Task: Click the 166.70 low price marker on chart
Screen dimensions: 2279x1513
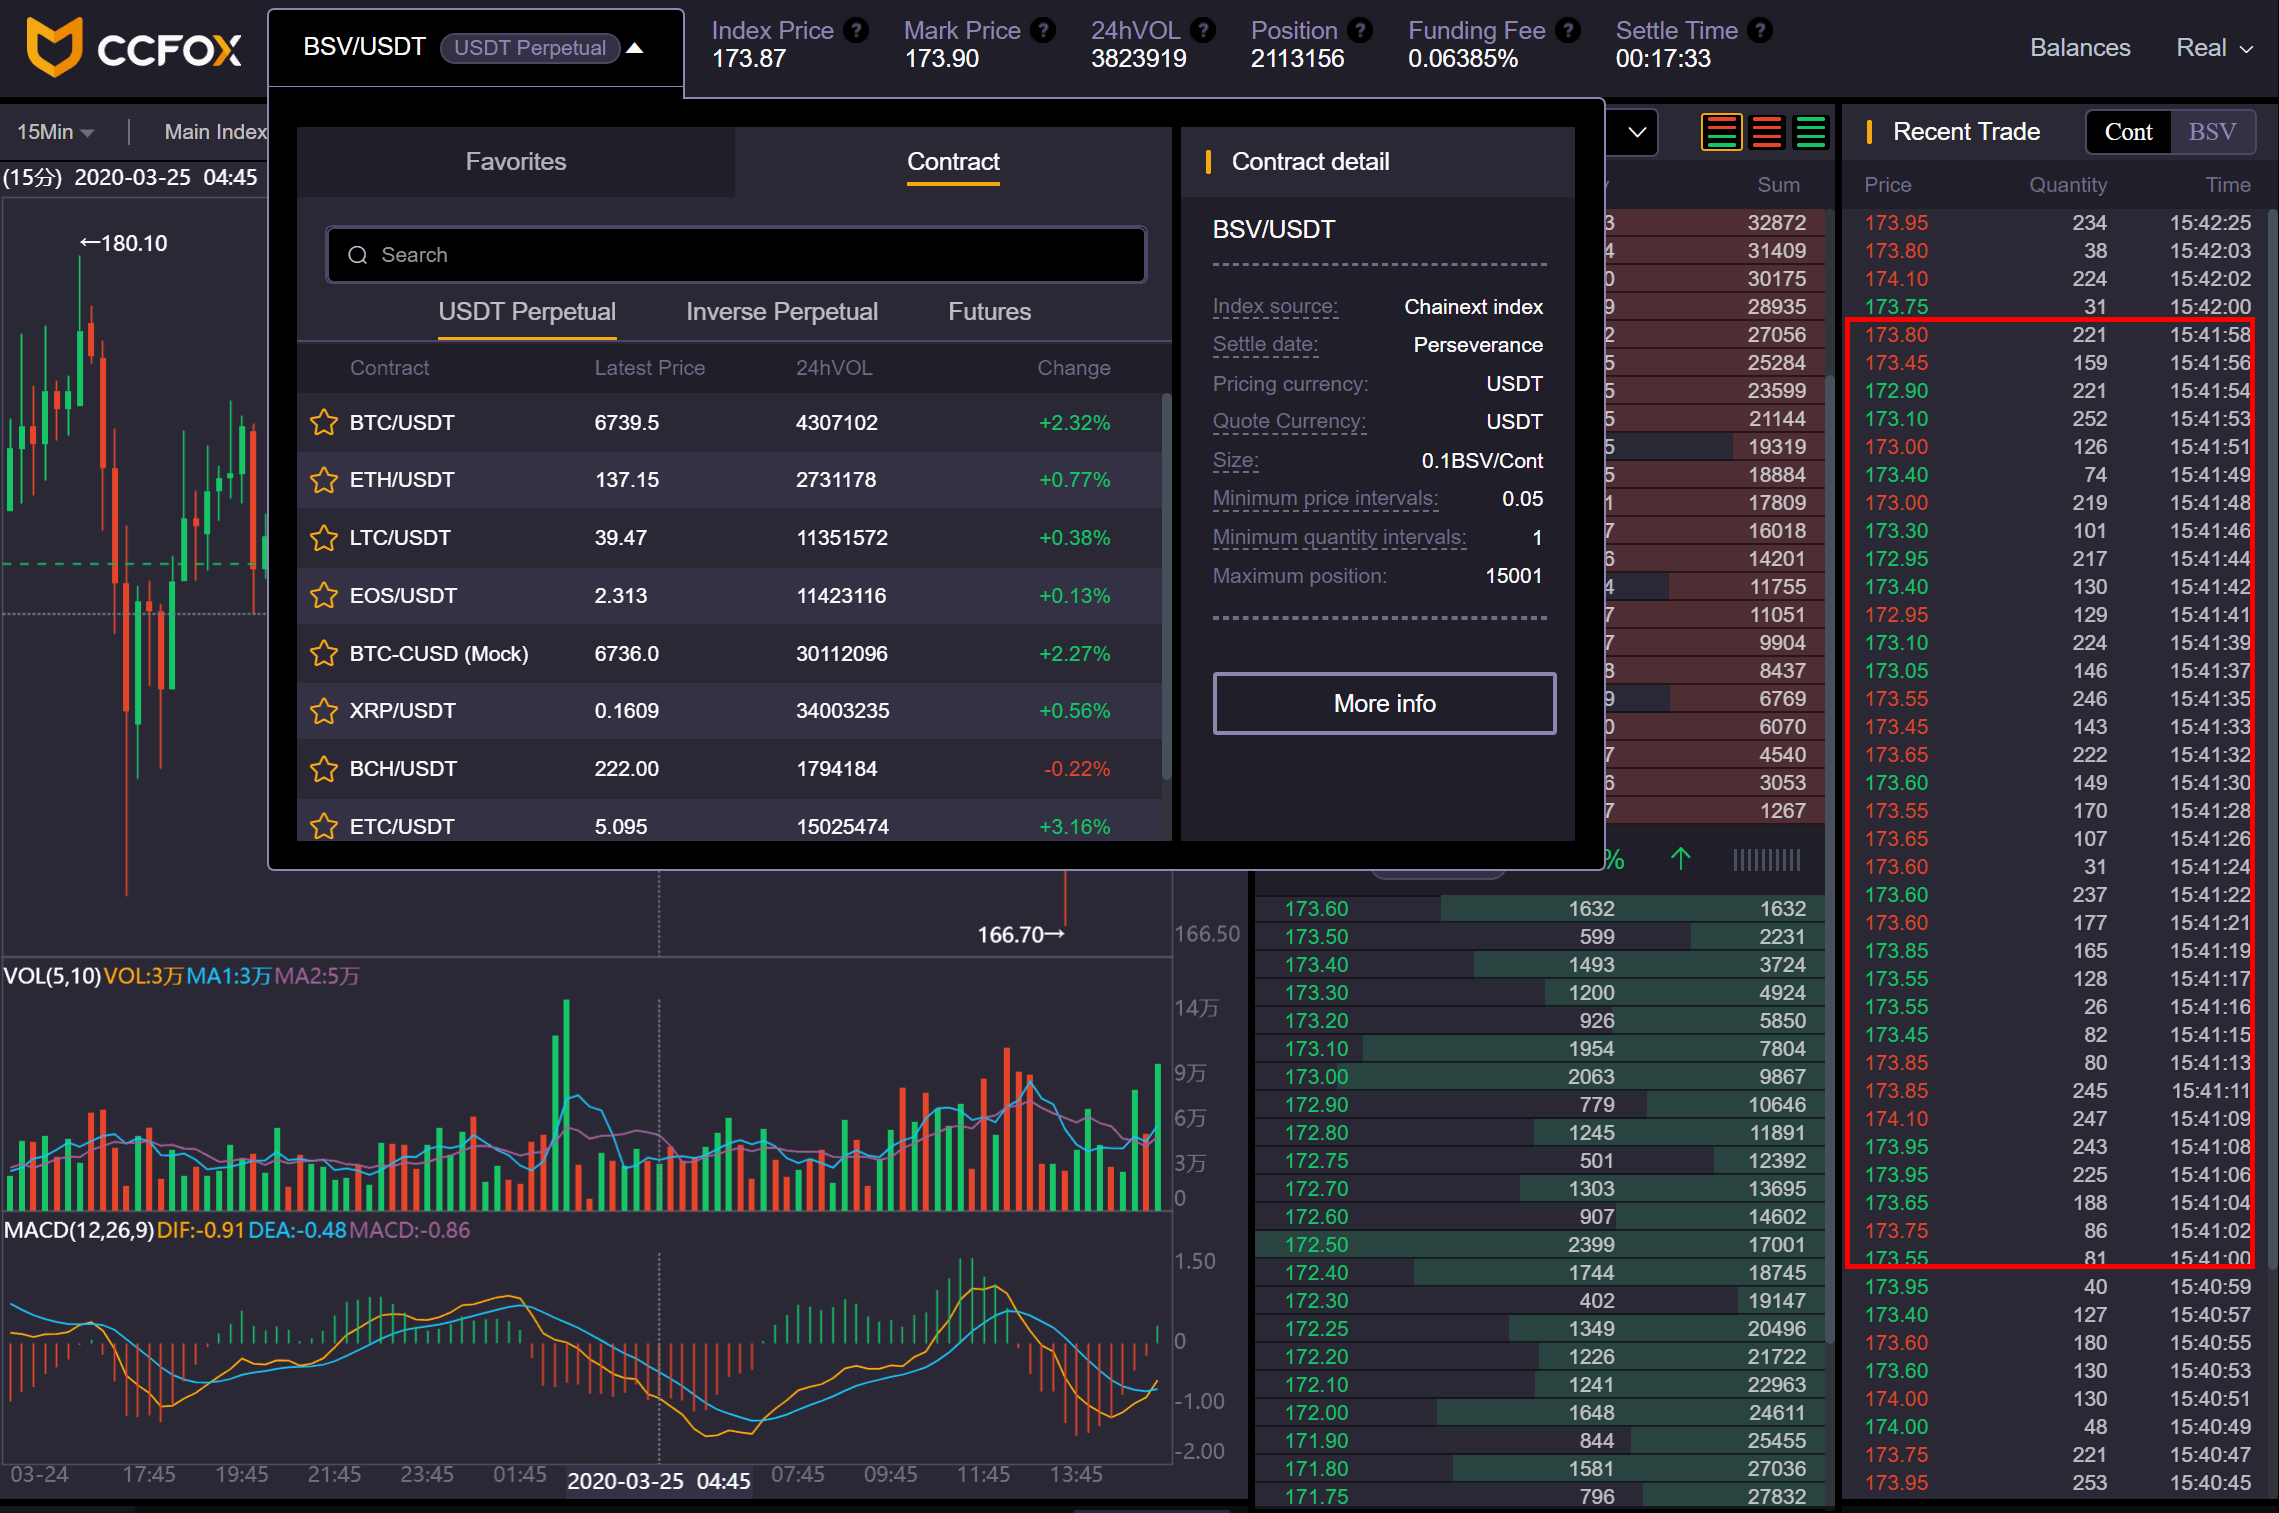Action: [1021, 935]
